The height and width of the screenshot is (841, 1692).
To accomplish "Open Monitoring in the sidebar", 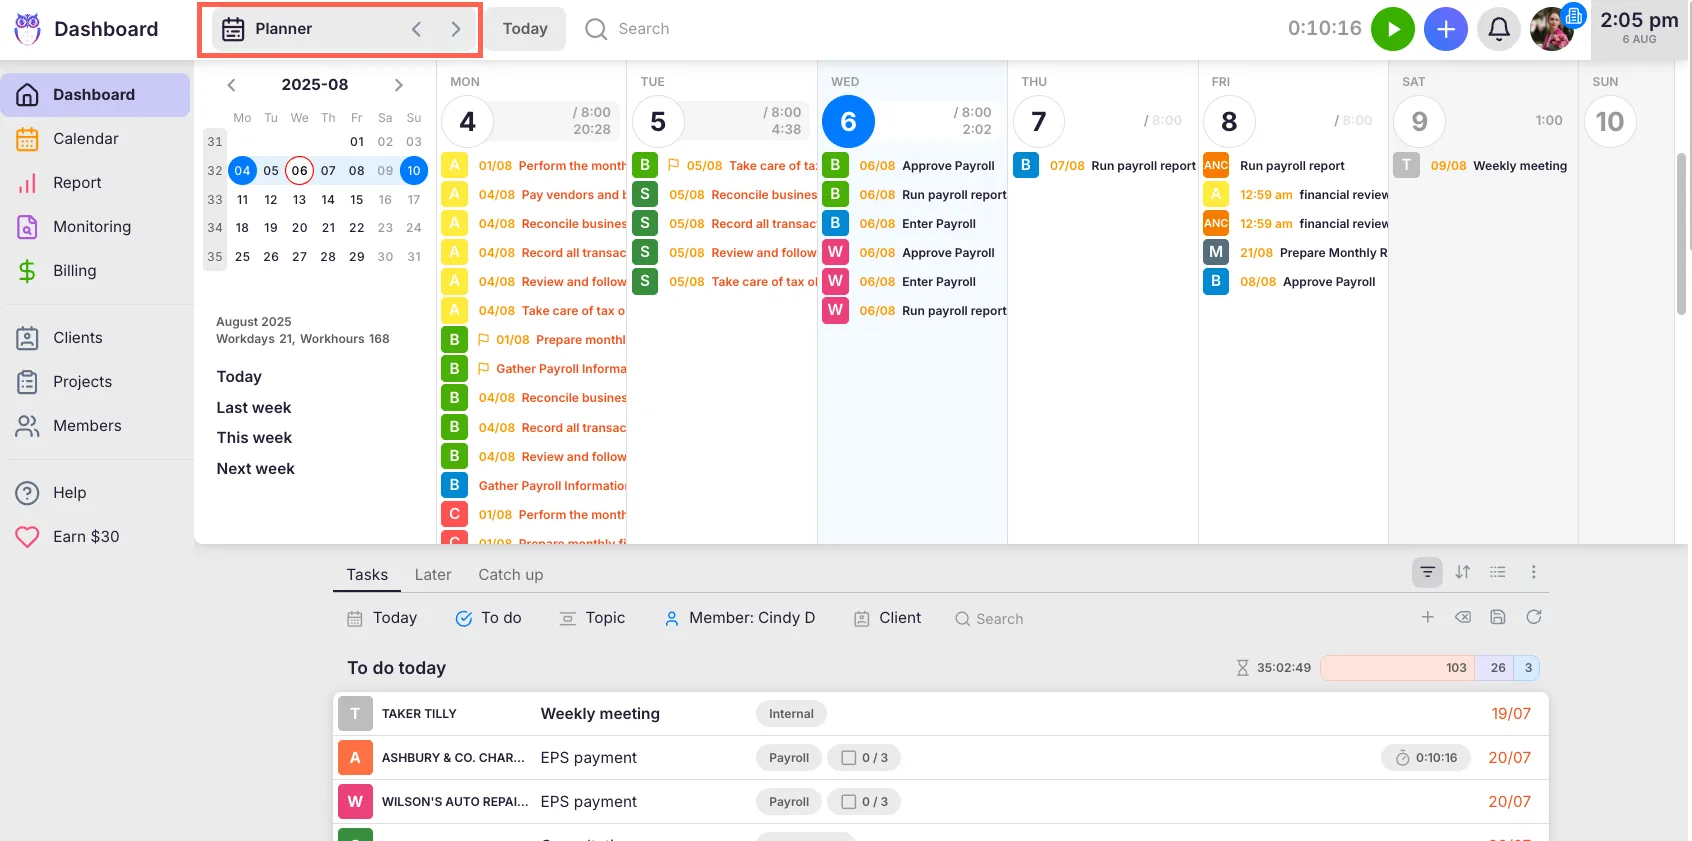I will (x=92, y=227).
